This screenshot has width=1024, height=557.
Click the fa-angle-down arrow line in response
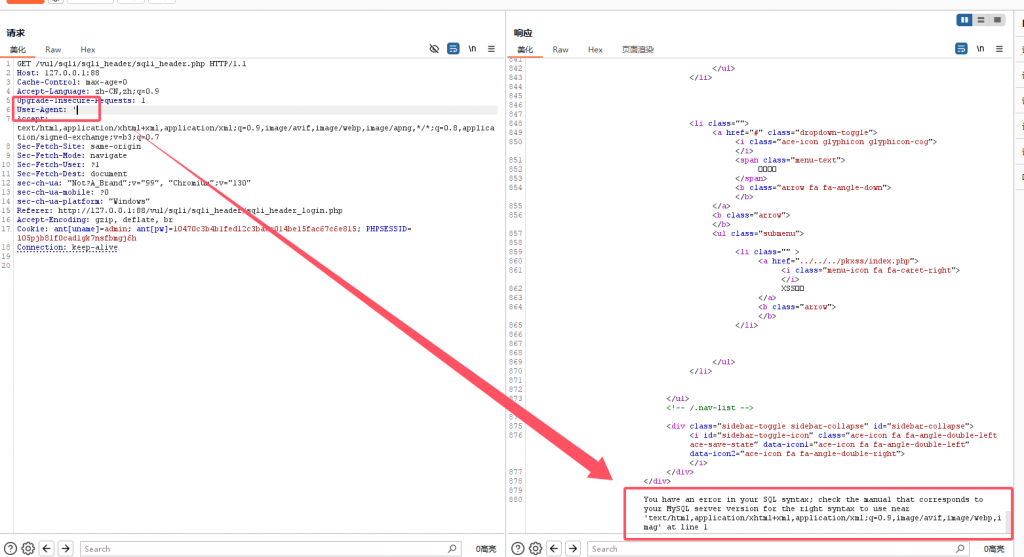813,187
